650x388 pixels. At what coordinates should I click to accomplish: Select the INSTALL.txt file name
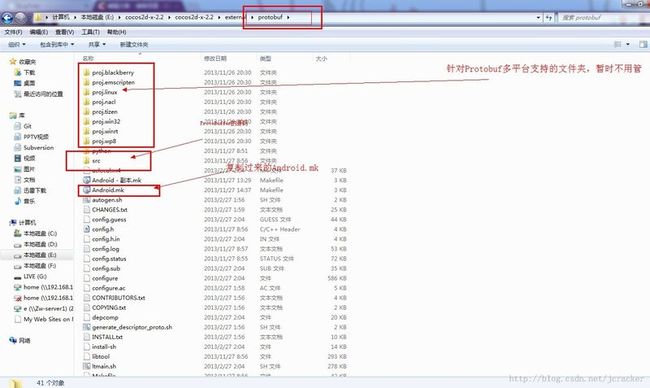point(107,337)
